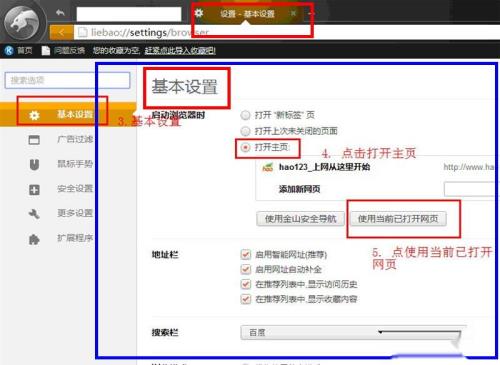This screenshot has width=500, height=365.
Task: Close the 设置-基本设置 tab
Action: tap(293, 13)
